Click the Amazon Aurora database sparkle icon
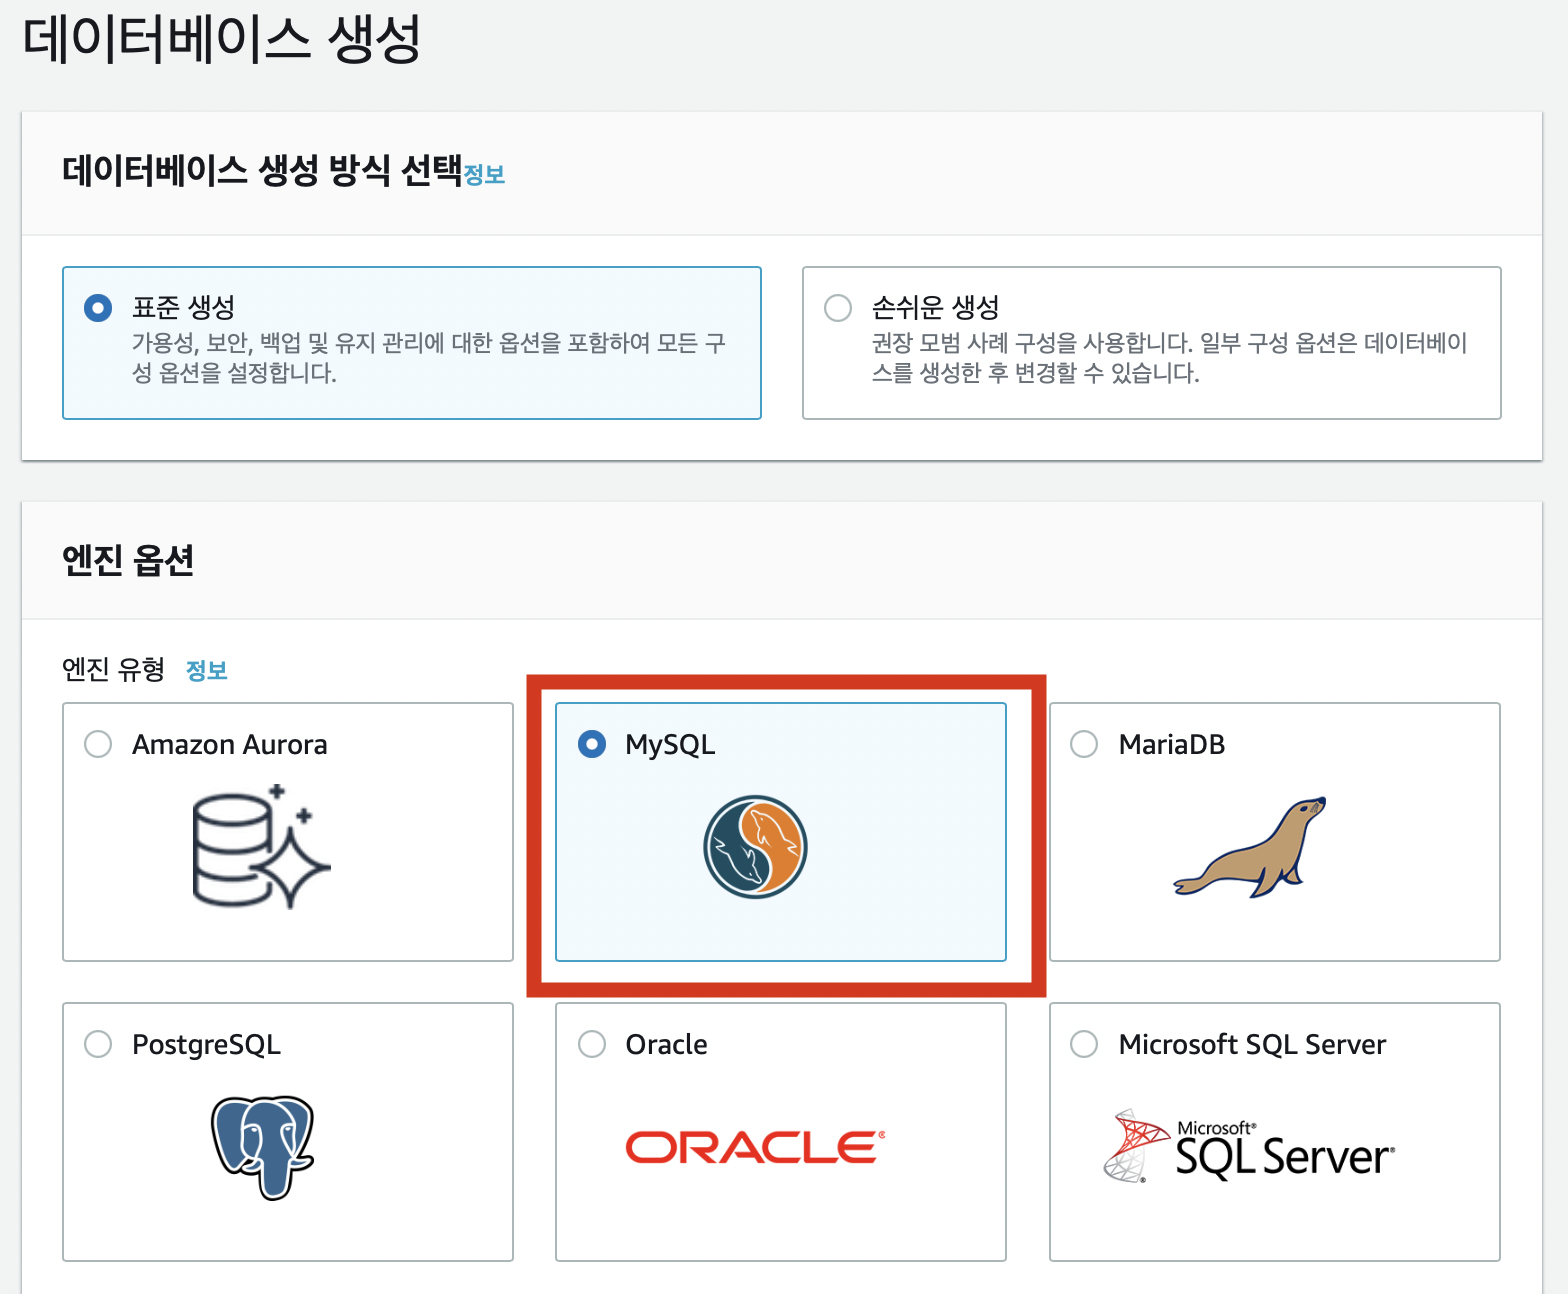Viewport: 1568px width, 1294px height. (261, 846)
